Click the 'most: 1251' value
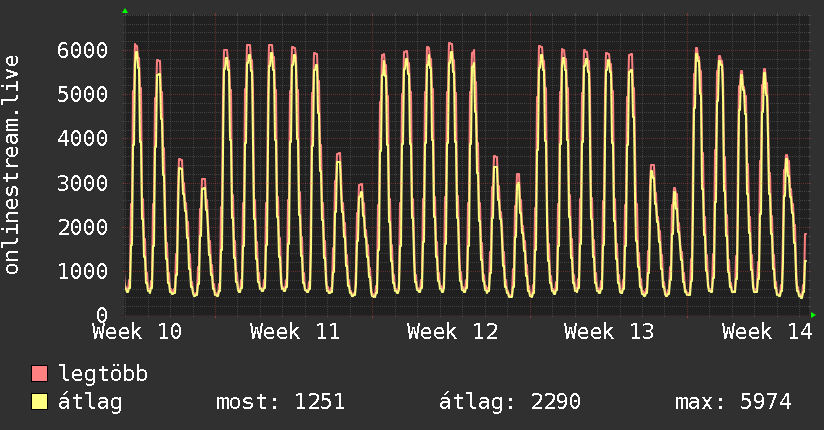 click(x=280, y=402)
